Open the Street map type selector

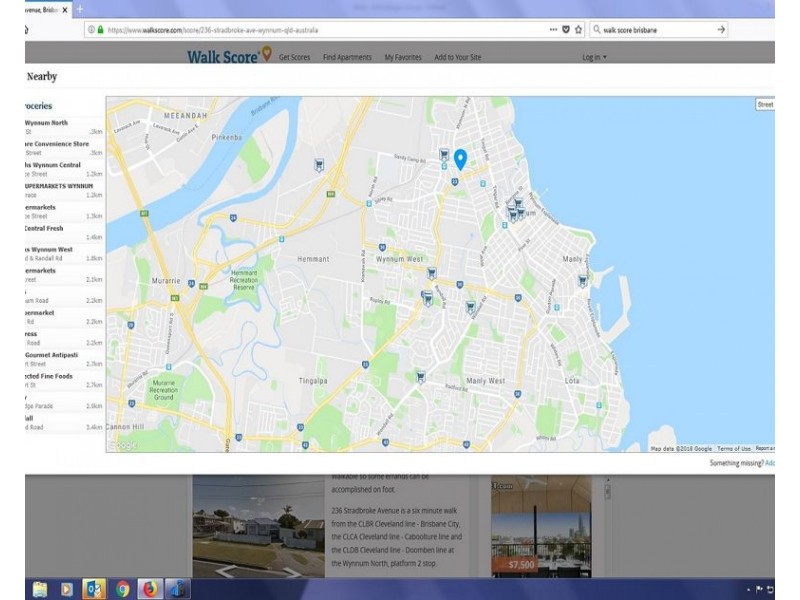tap(764, 104)
